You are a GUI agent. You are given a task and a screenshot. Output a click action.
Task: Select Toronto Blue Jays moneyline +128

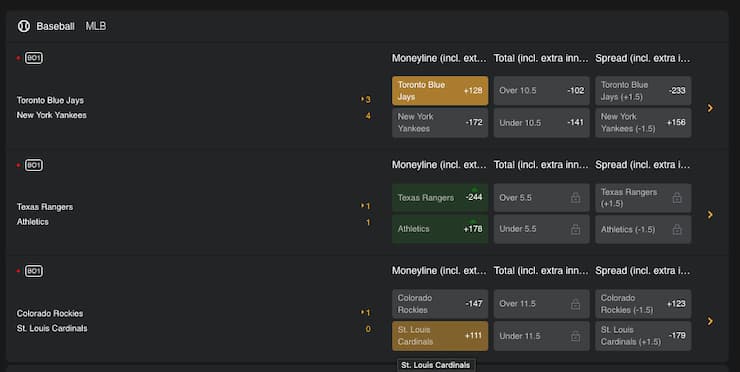point(440,91)
